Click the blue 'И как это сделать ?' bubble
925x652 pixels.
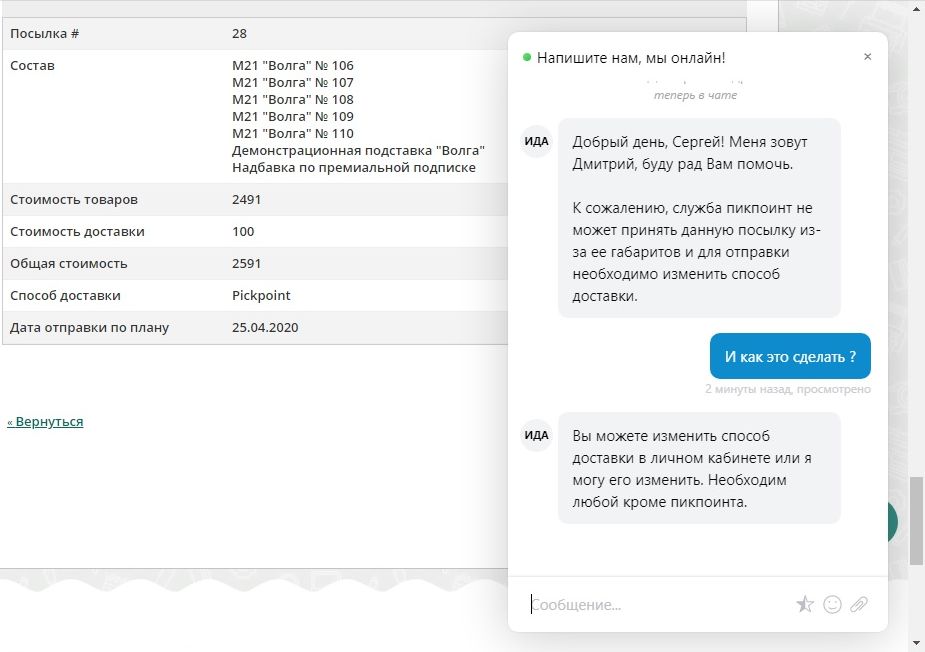click(790, 356)
